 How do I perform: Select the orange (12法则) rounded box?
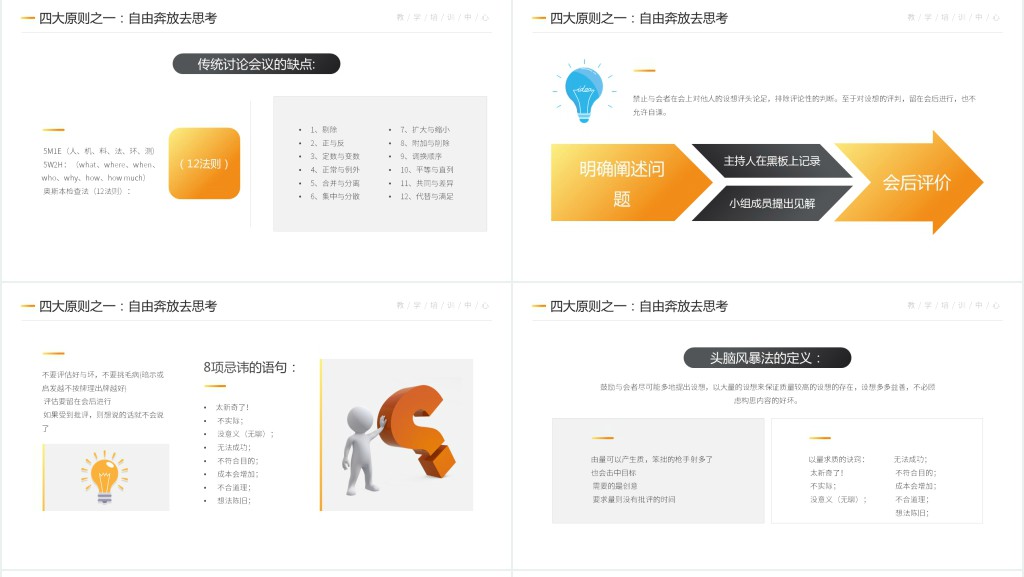click(x=204, y=163)
